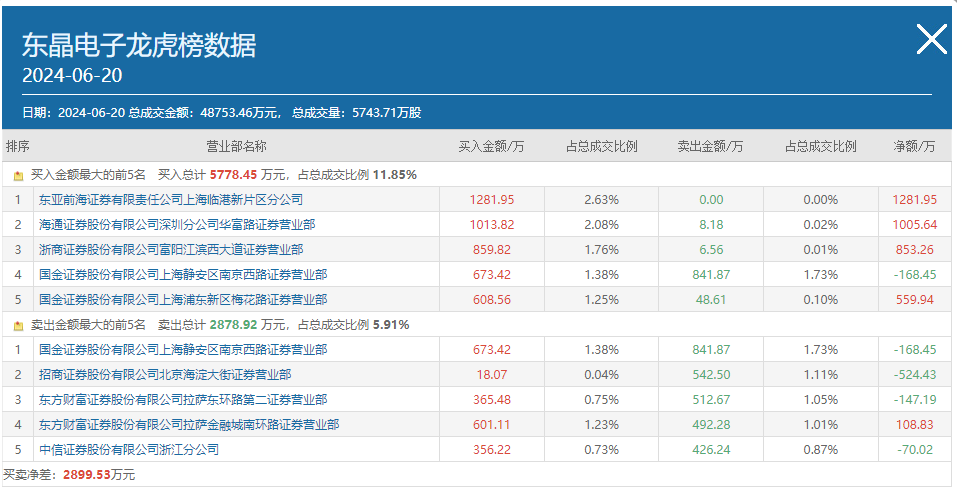Click the icon beside 卖出金额最大的前5名
Screen dimensions: 957x489
pos(18,326)
